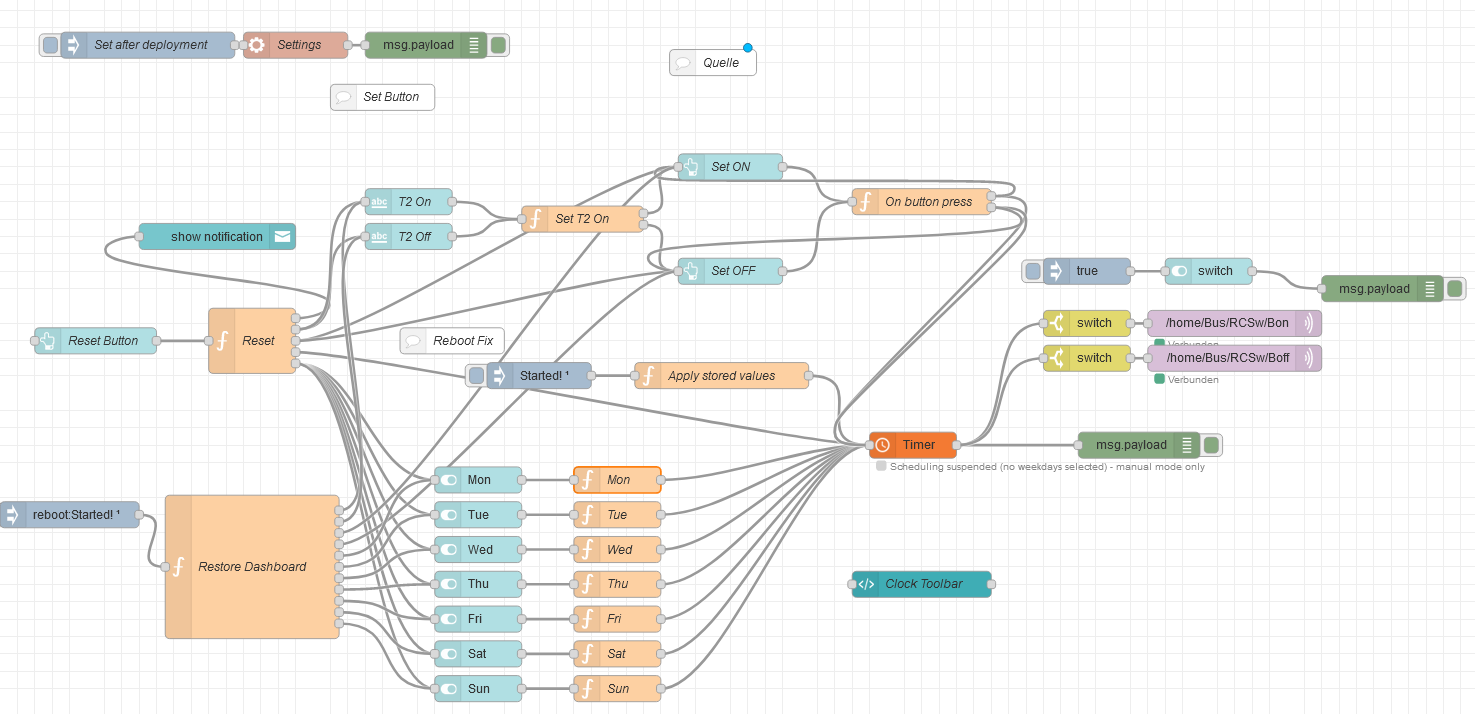Trigger the Set after deployment inject button
The height and width of the screenshot is (714, 1475).
(50, 45)
